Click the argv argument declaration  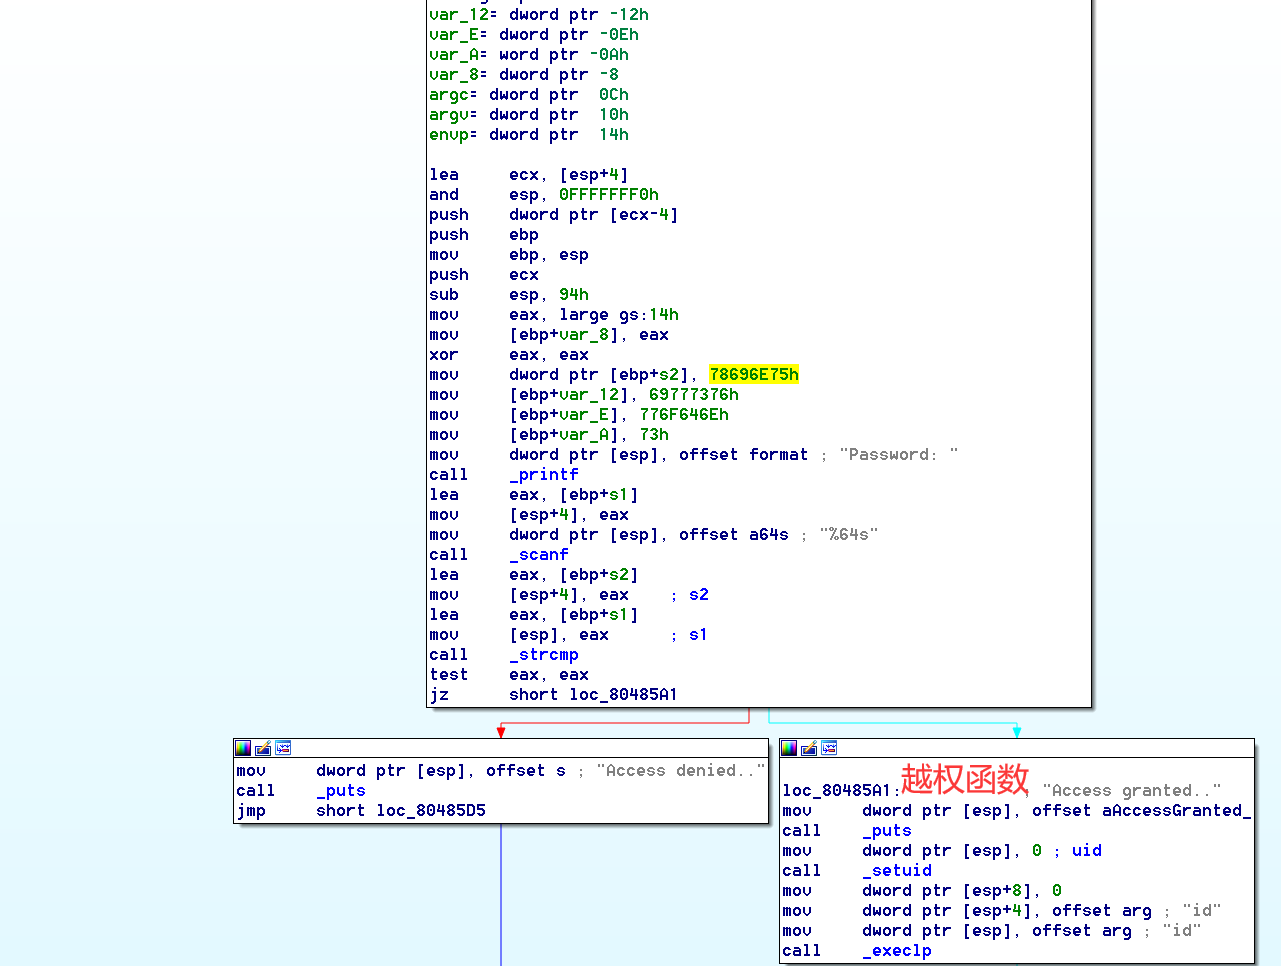[x=529, y=115]
